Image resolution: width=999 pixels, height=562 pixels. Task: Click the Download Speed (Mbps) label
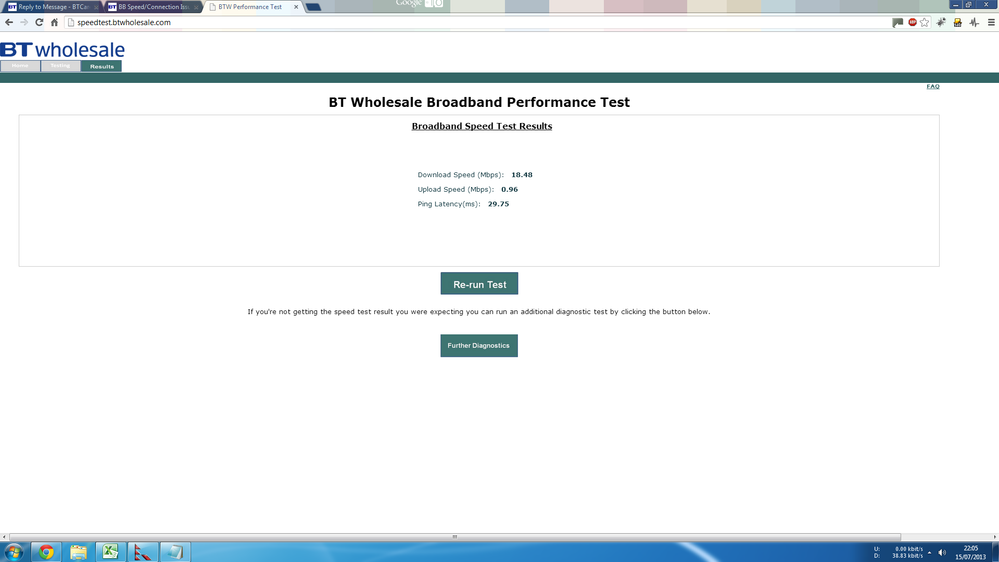[460, 175]
